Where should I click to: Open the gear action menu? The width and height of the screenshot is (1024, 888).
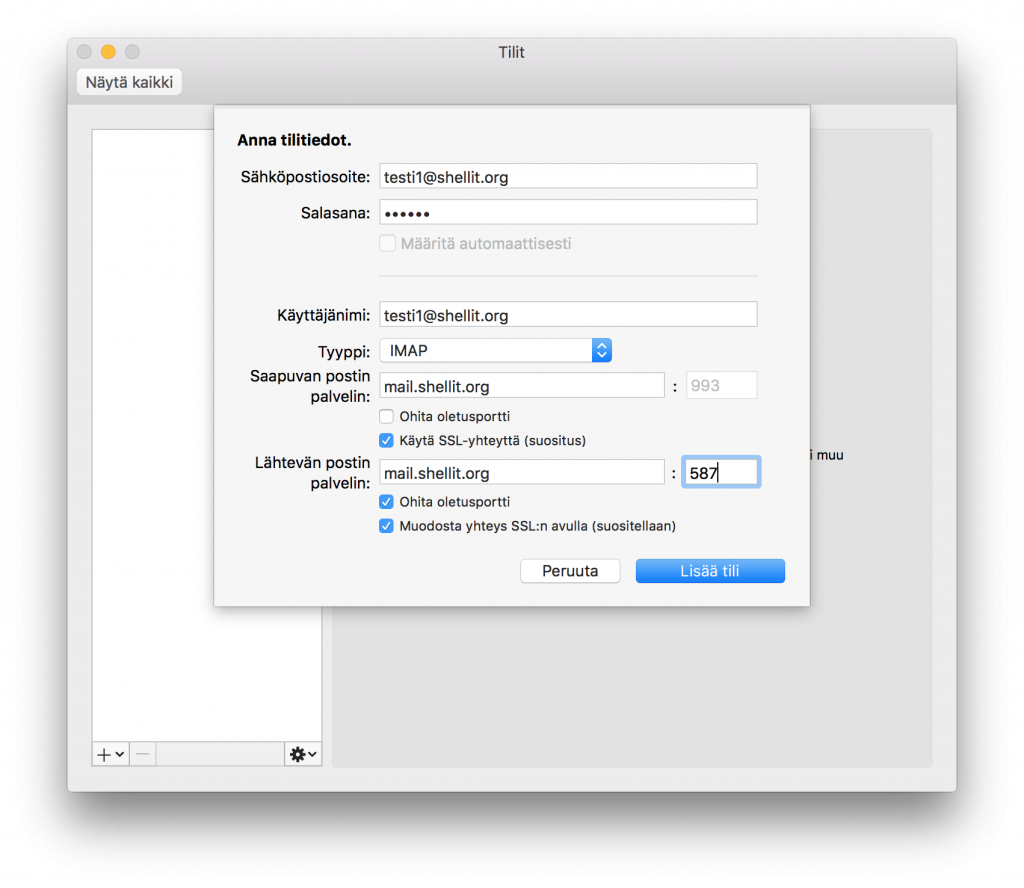[297, 753]
